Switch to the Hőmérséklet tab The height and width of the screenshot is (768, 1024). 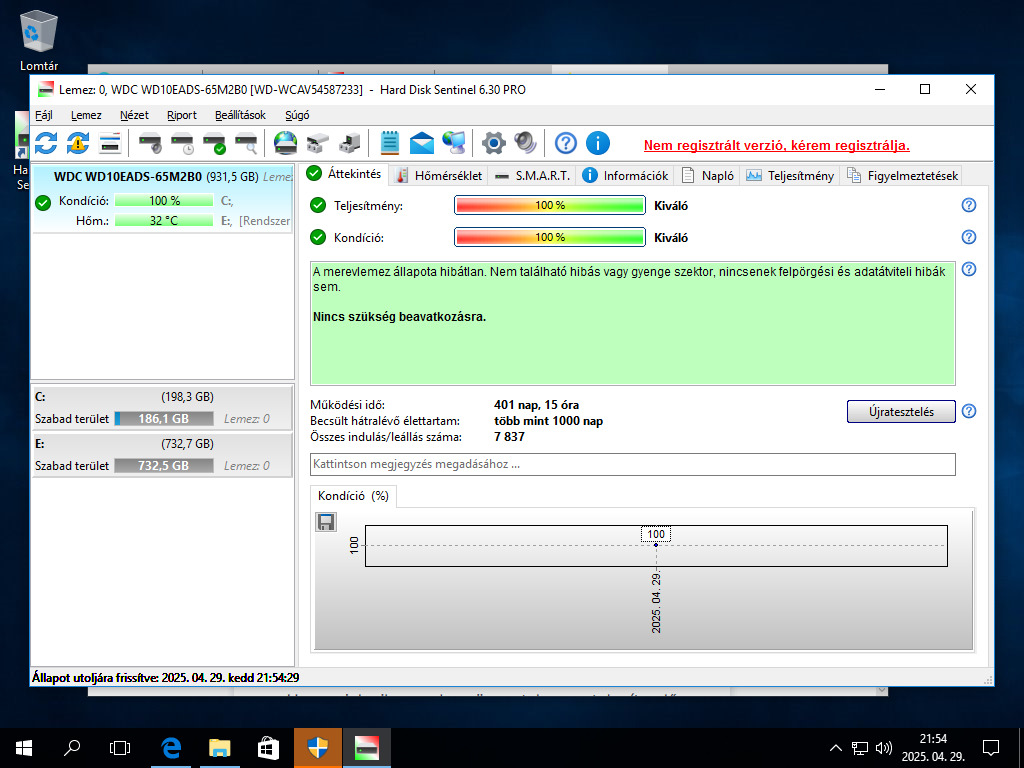(440, 176)
